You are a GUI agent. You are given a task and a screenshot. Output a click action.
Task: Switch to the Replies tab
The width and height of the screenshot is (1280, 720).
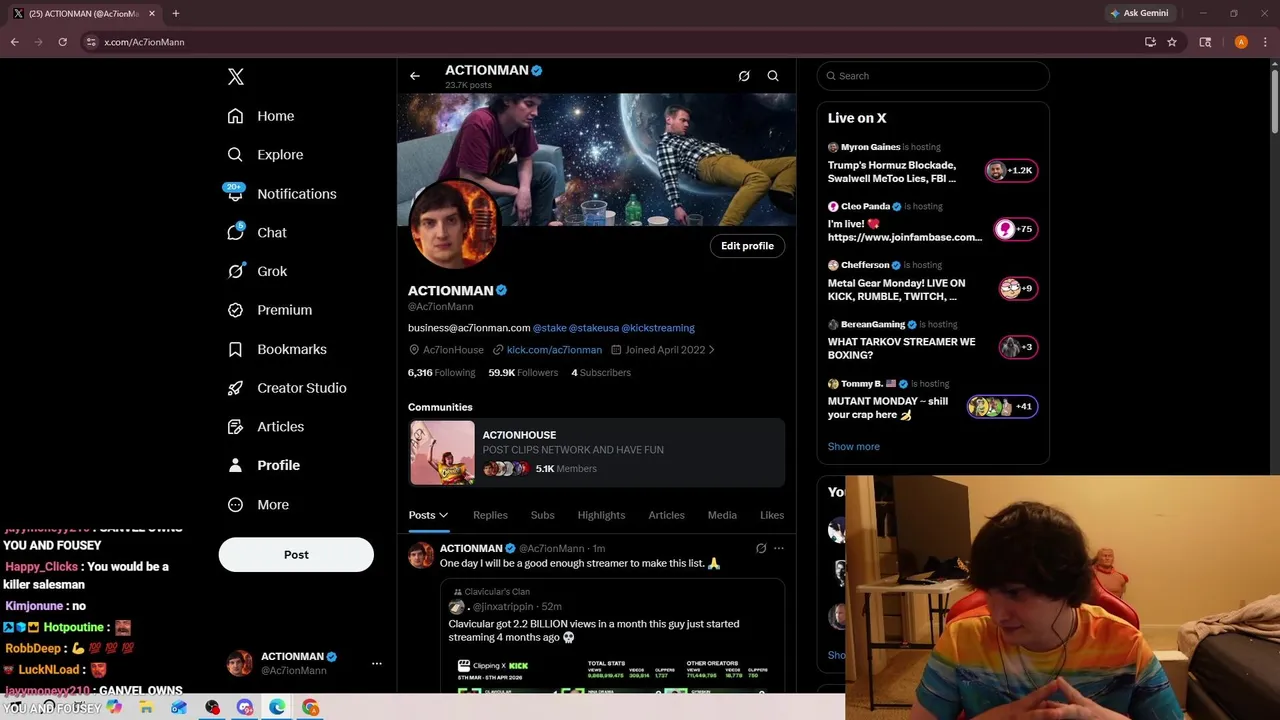(490, 515)
